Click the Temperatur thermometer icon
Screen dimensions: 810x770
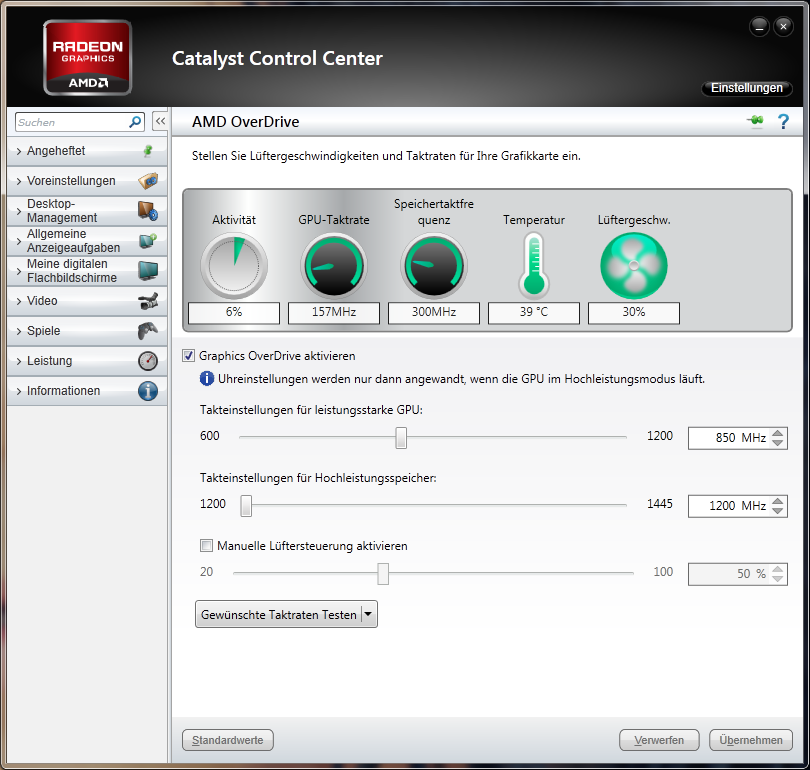[534, 265]
